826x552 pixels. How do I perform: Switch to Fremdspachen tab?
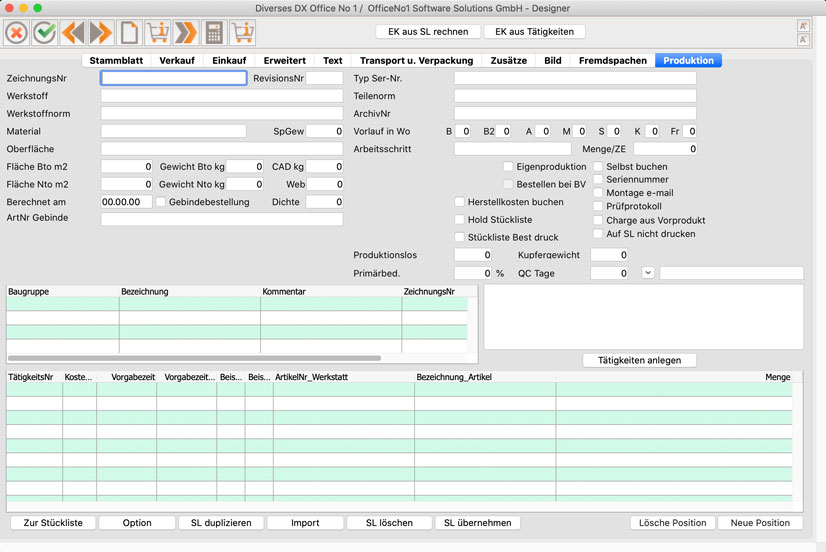point(613,61)
